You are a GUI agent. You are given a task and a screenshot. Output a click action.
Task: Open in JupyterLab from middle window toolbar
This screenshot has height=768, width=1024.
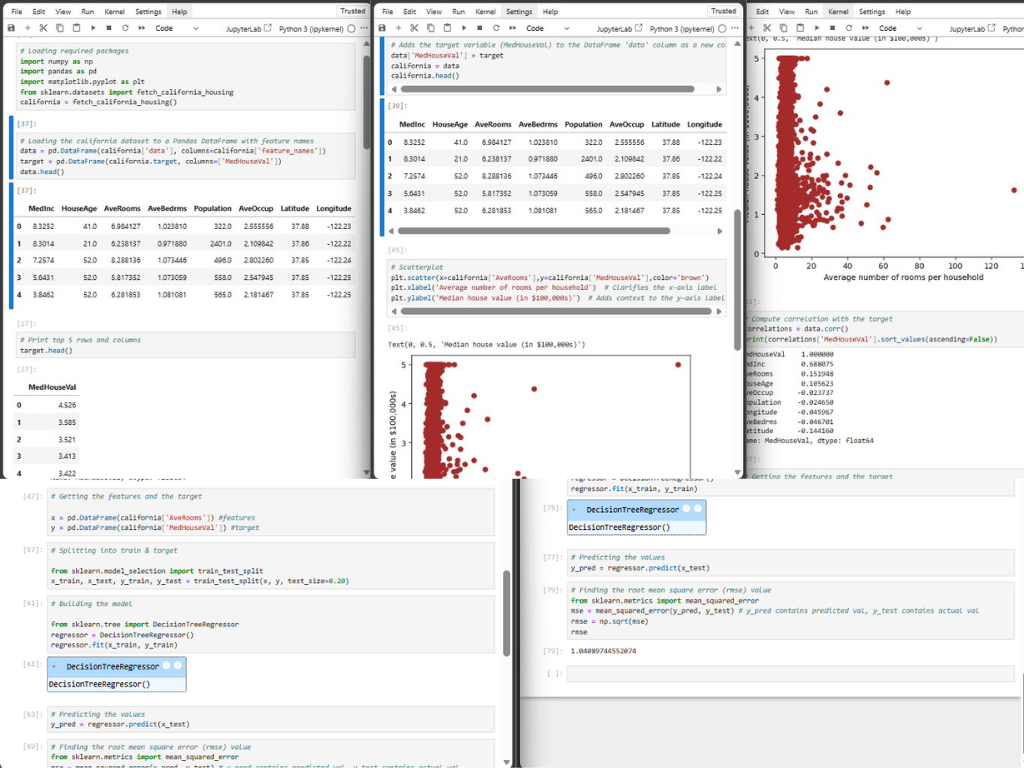point(619,29)
